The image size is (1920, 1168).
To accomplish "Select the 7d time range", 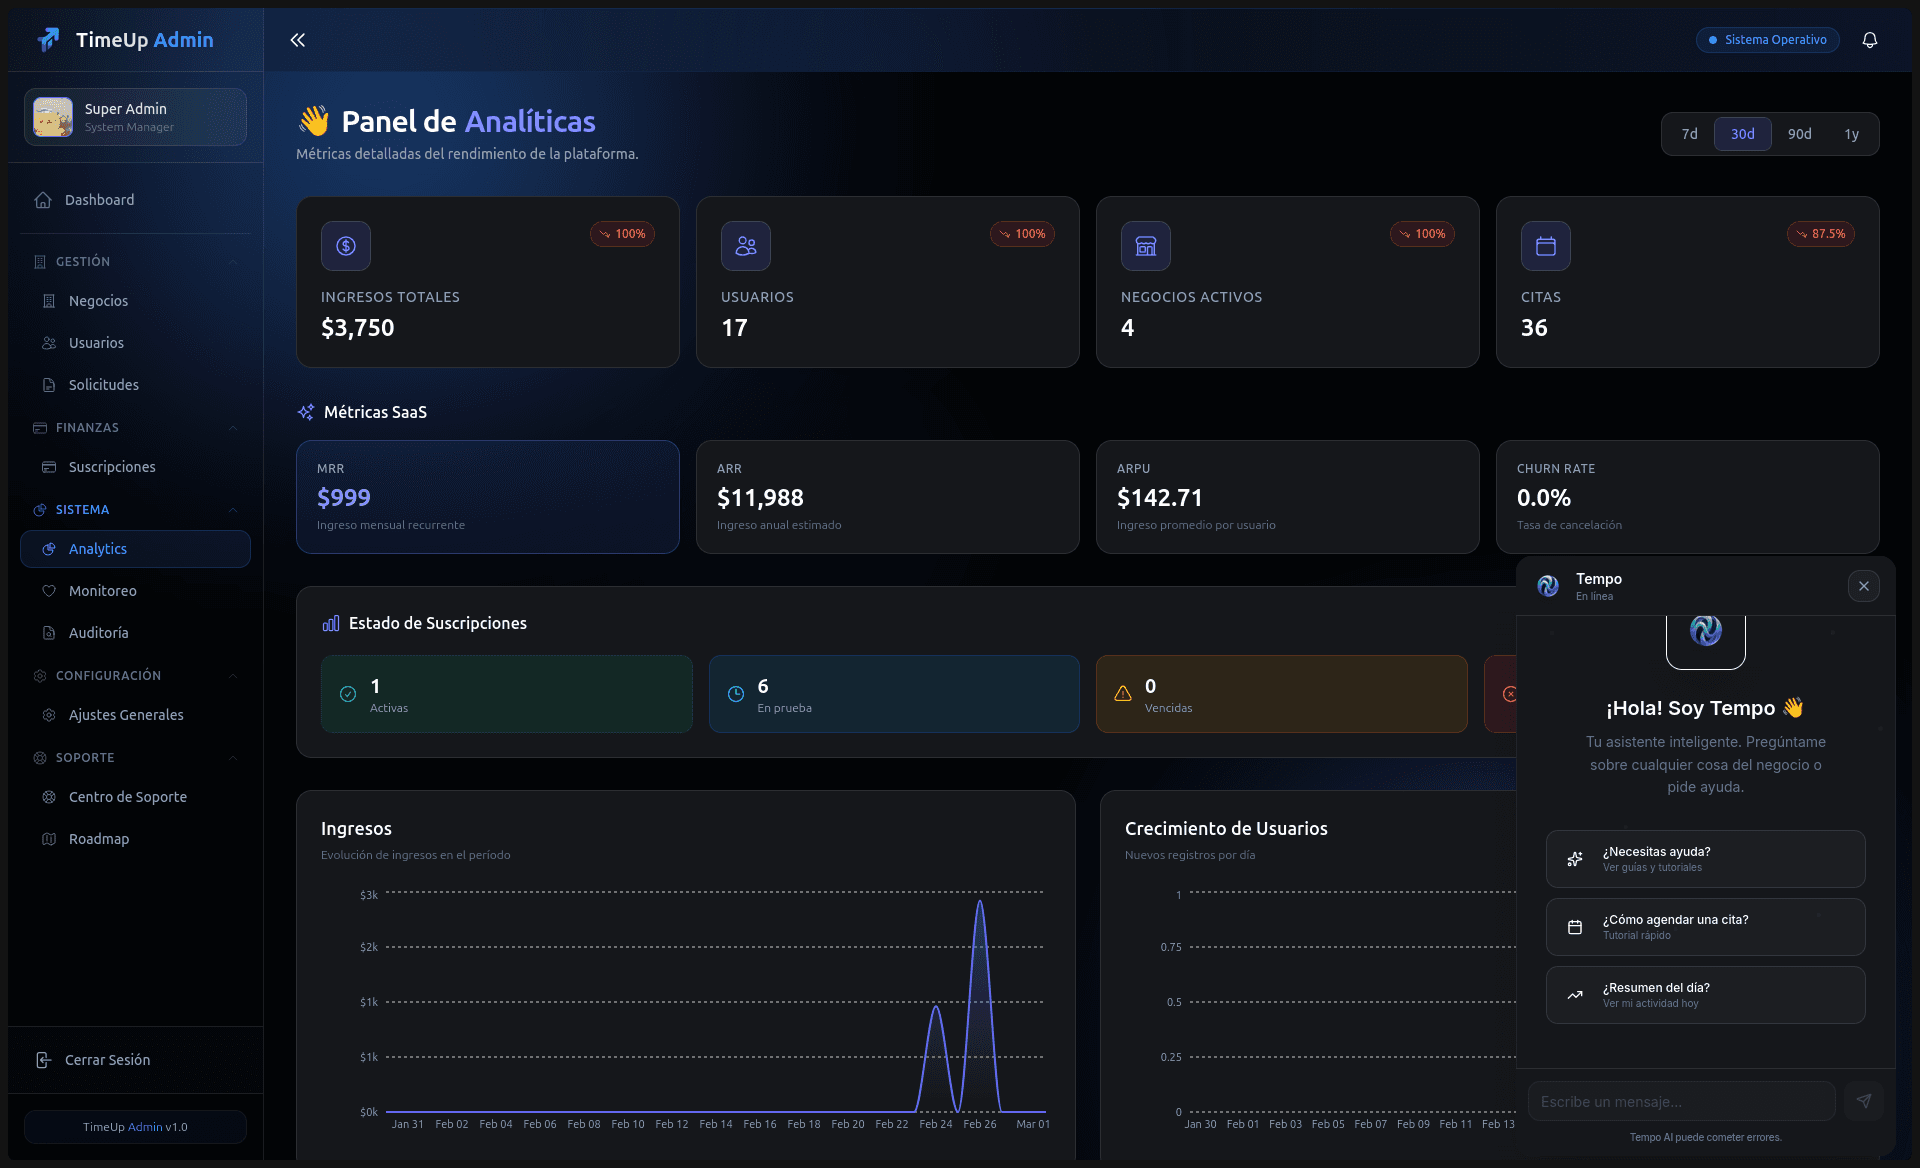I will pos(1689,134).
